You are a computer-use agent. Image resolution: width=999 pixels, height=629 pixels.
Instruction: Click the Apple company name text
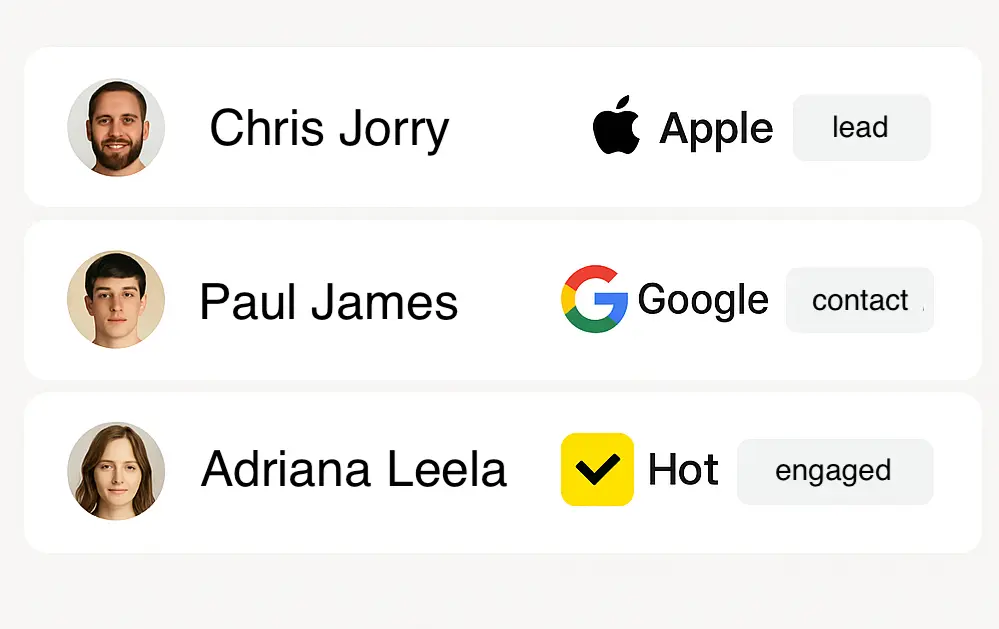[x=716, y=129]
